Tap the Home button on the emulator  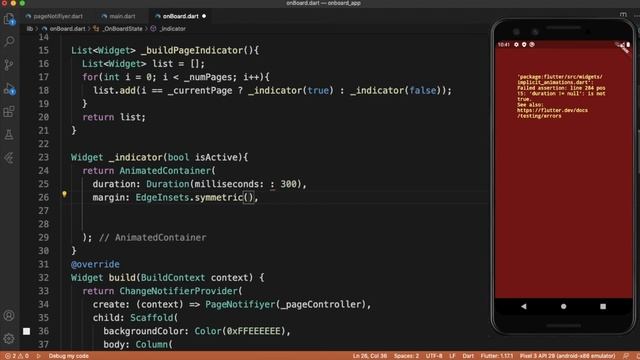[x=563, y=306]
